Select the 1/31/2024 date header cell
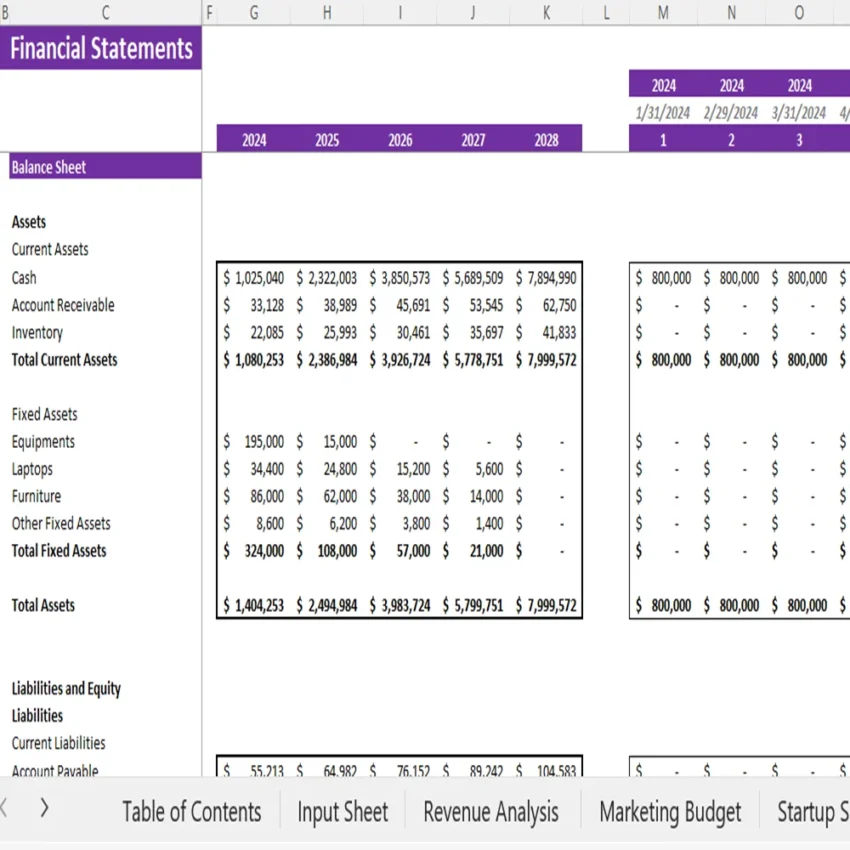 [x=662, y=111]
